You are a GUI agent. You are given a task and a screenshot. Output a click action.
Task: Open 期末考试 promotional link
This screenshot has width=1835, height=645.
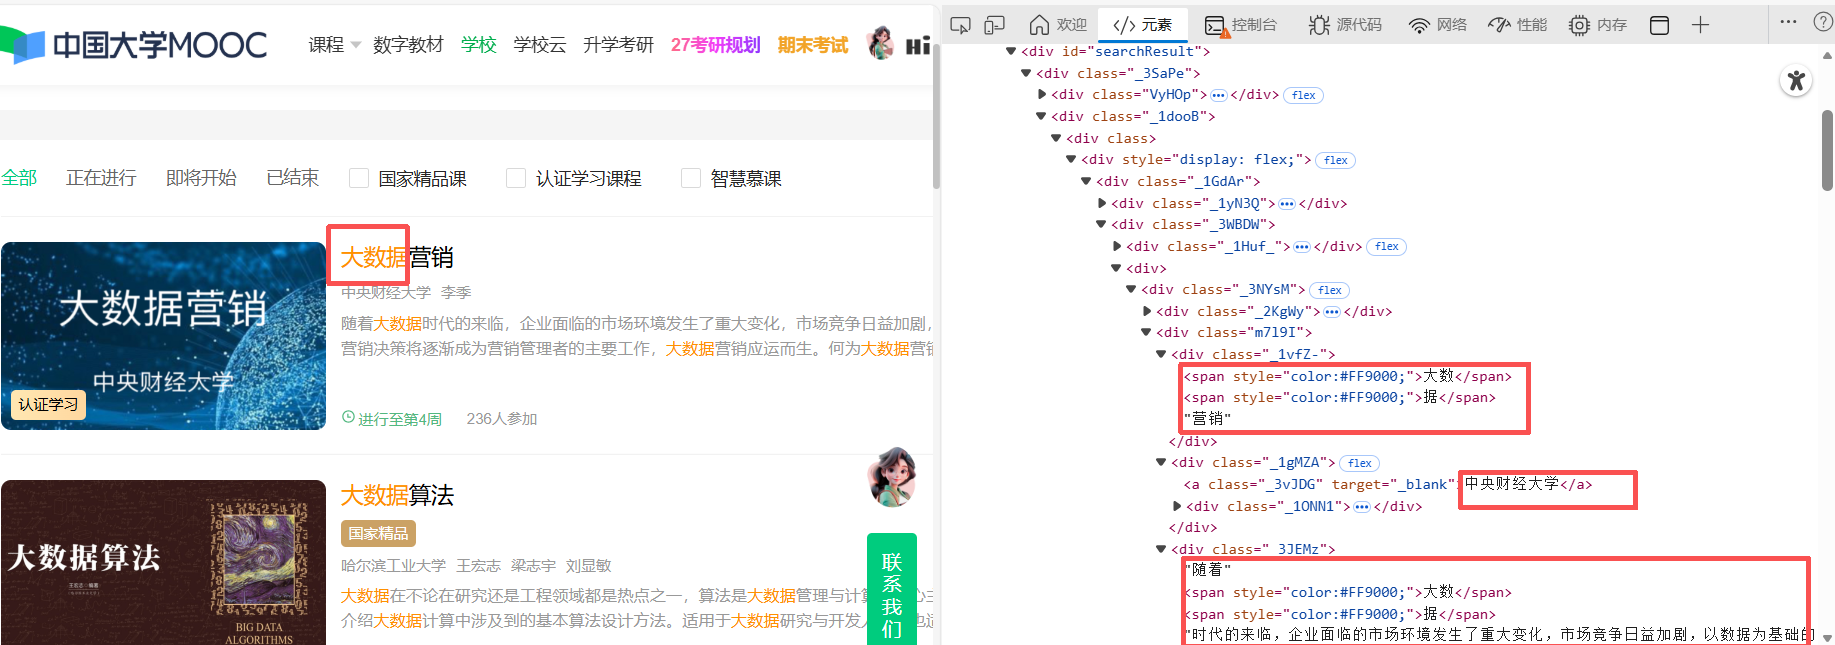[x=812, y=45]
